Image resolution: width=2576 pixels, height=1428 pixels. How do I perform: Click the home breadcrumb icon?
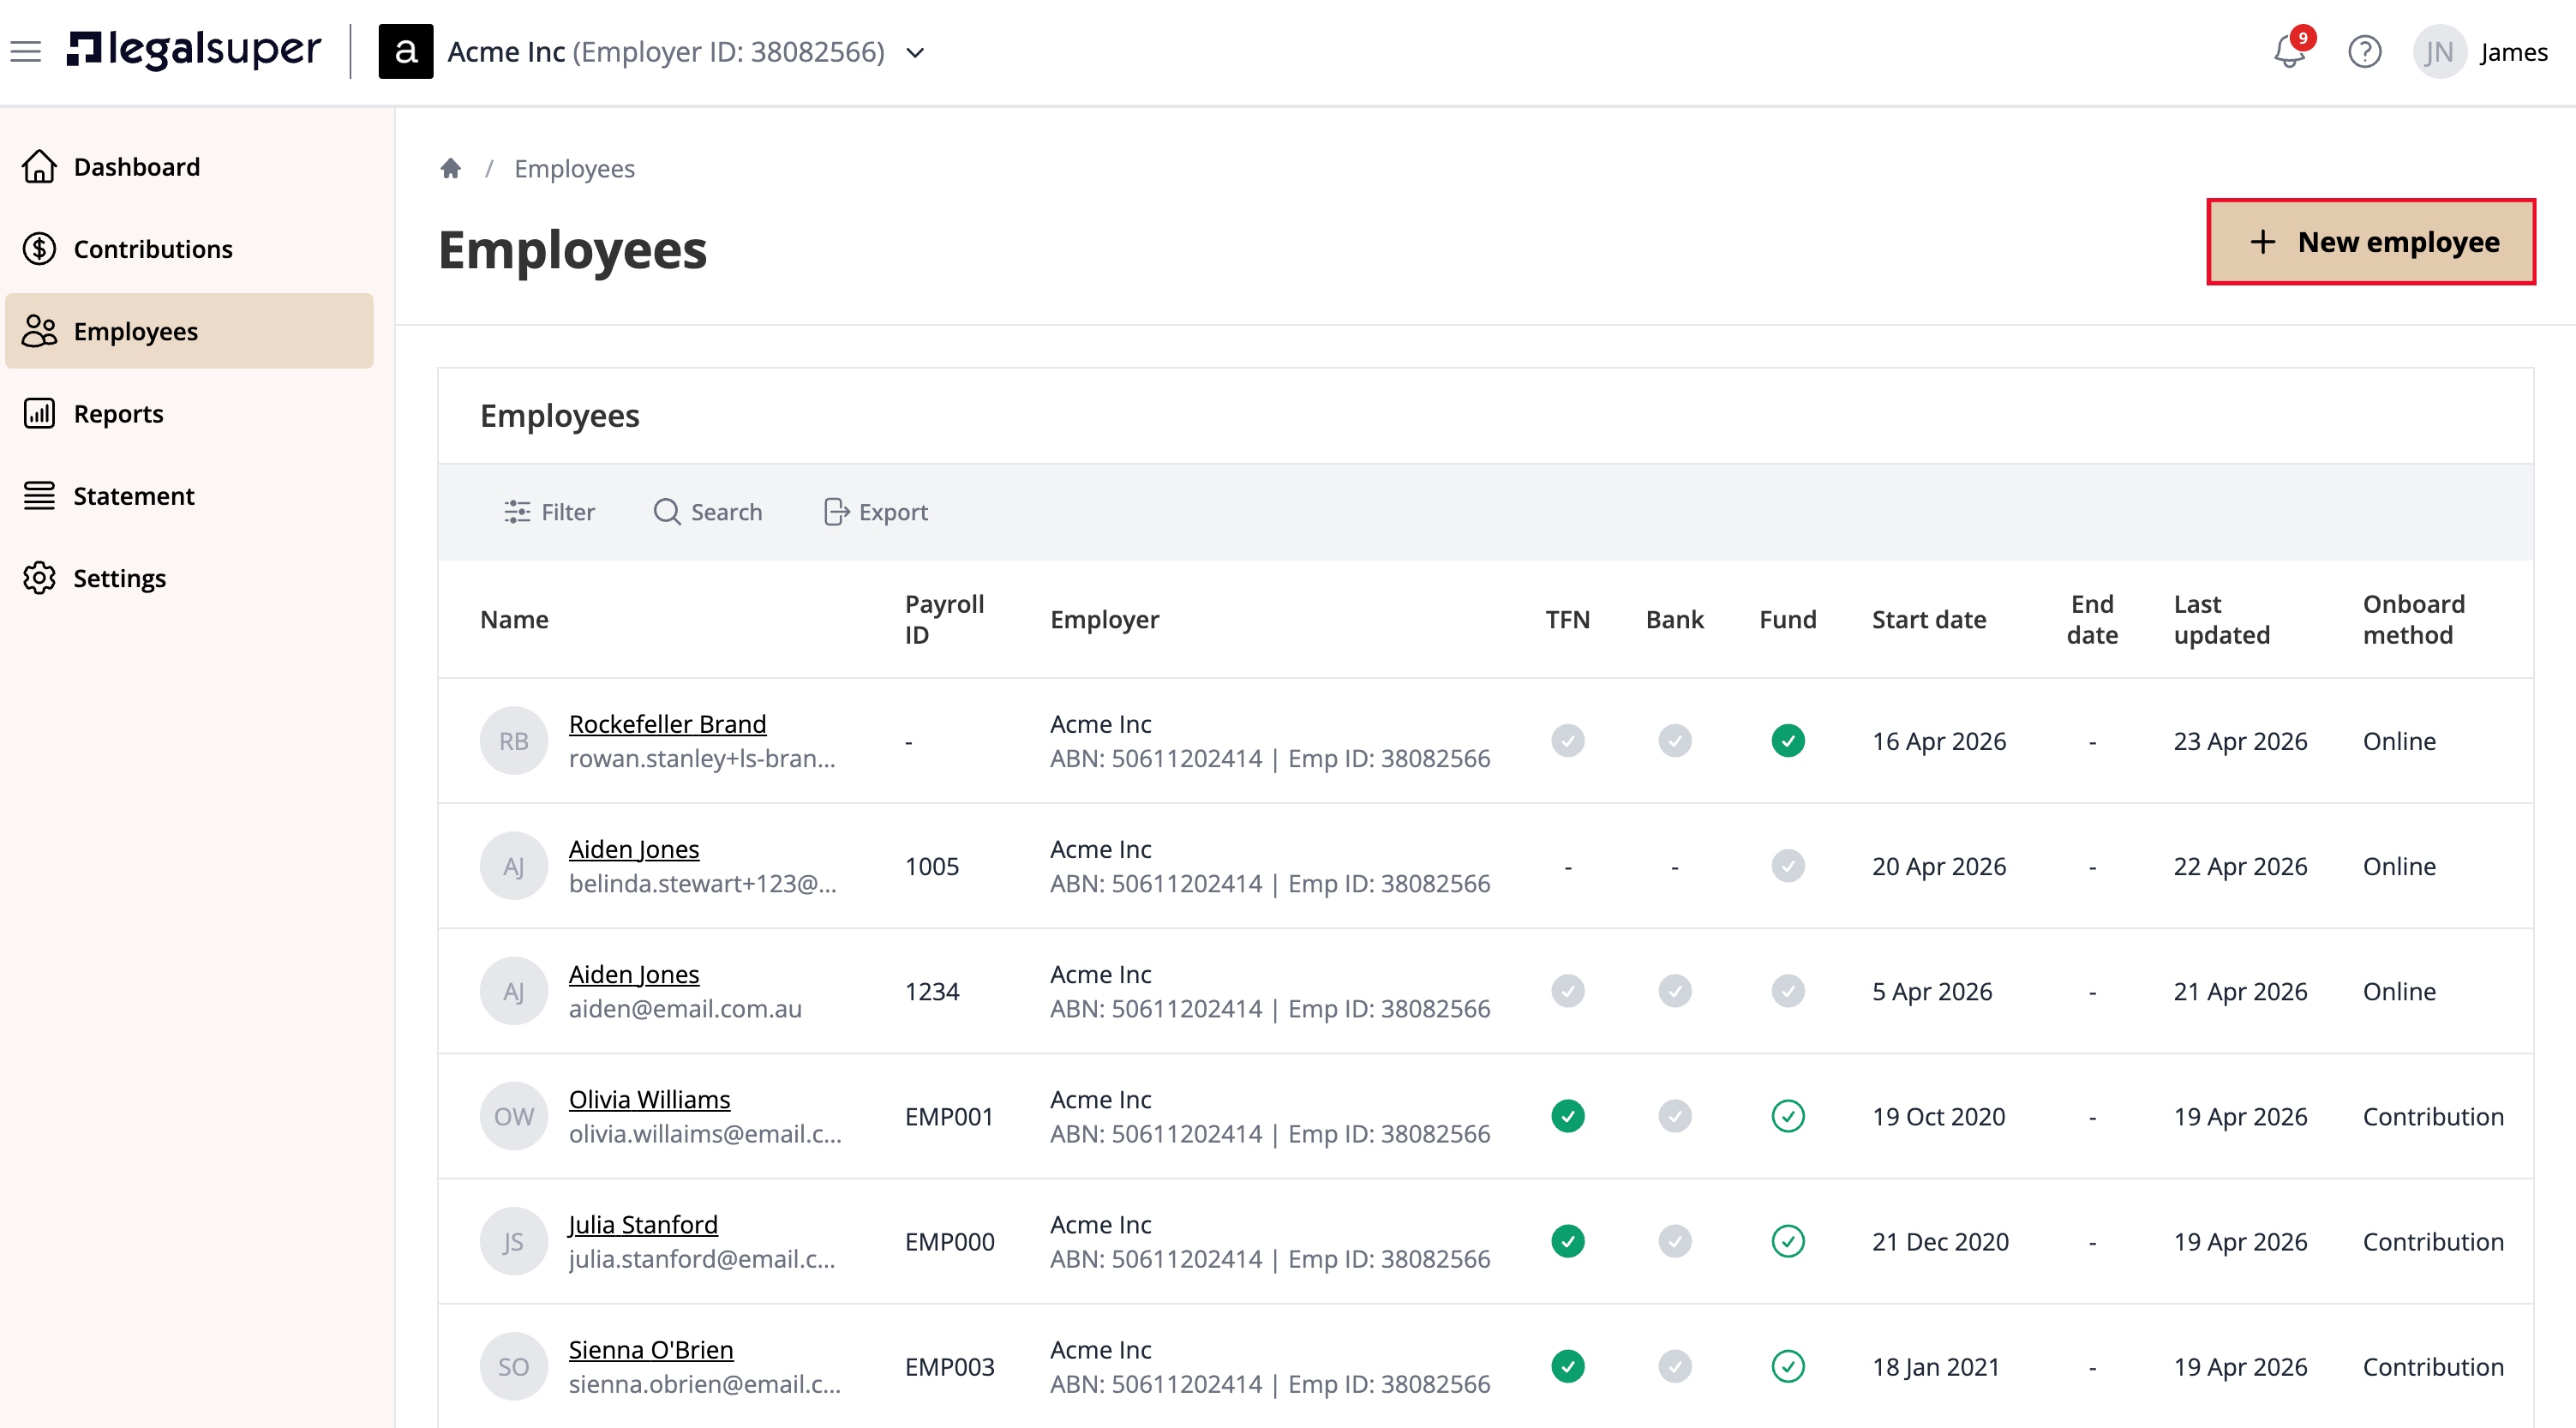click(x=450, y=168)
